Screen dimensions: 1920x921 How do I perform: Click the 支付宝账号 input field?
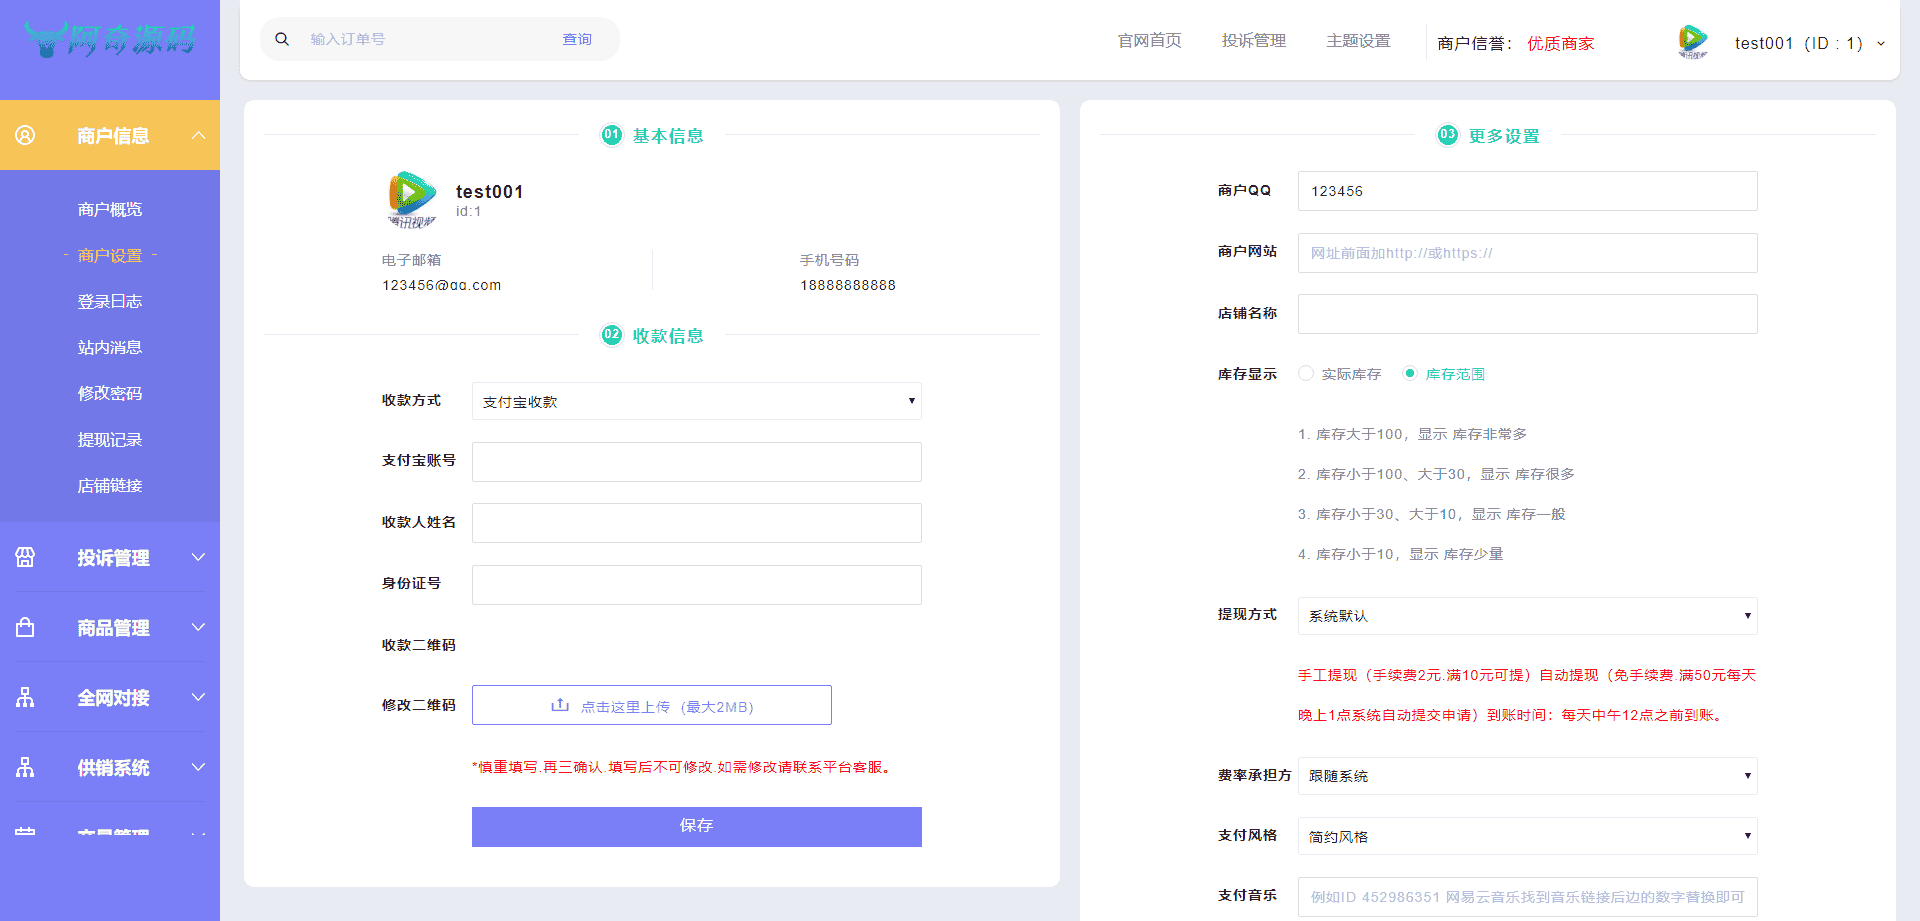coord(696,462)
